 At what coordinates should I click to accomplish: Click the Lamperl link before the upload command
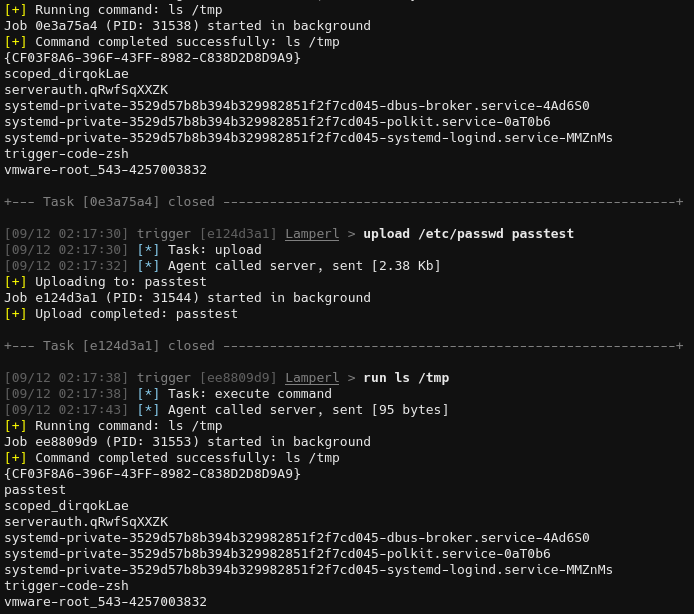(x=312, y=234)
